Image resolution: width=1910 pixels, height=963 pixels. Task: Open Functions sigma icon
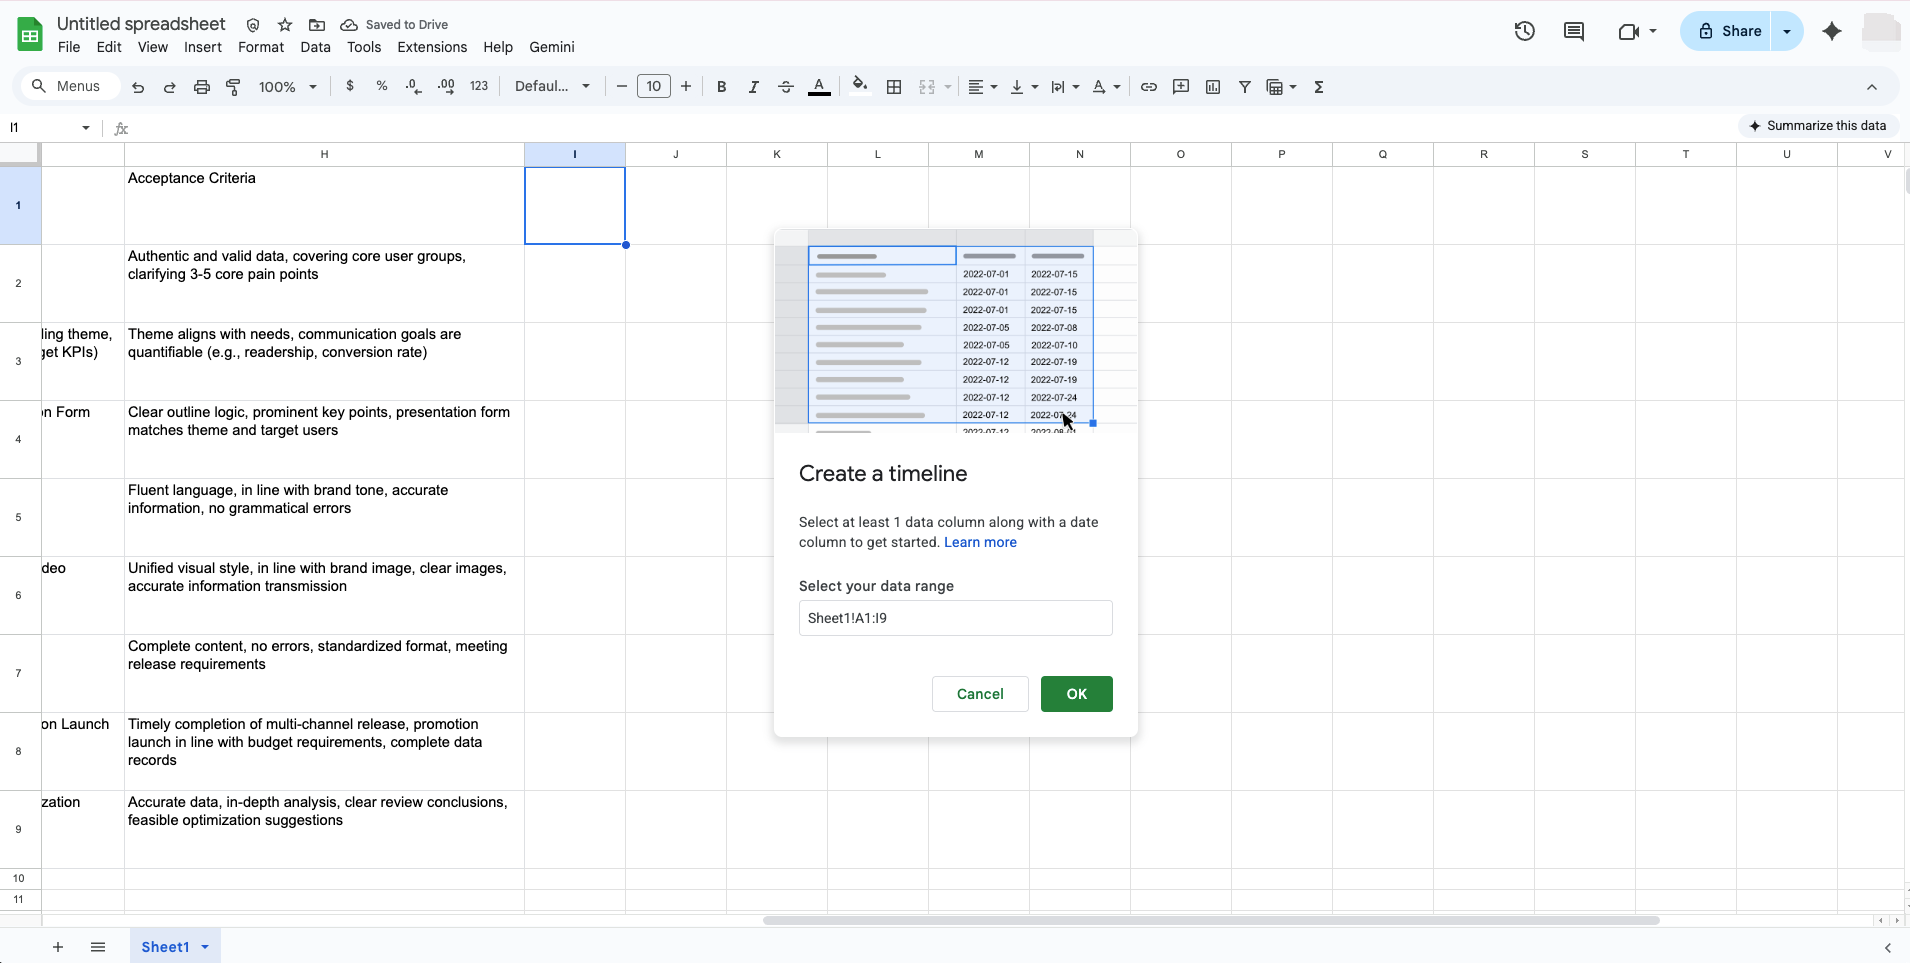pyautogui.click(x=1319, y=87)
